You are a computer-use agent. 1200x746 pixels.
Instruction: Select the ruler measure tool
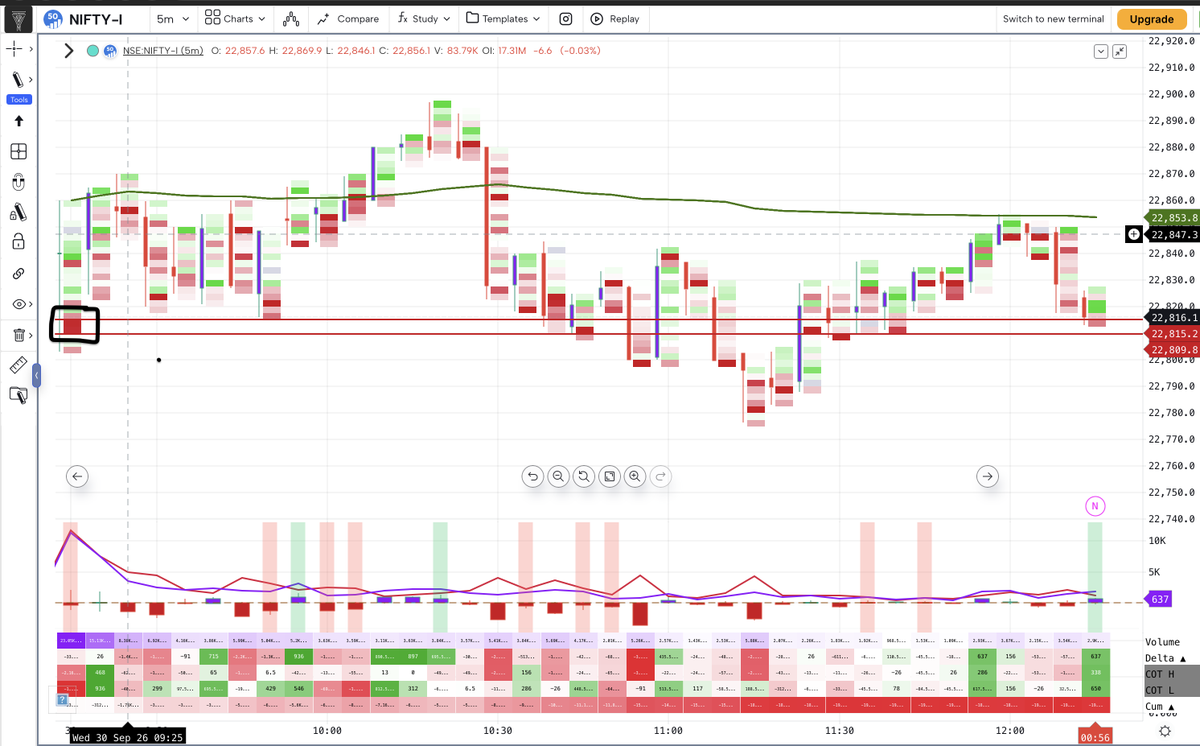17,365
